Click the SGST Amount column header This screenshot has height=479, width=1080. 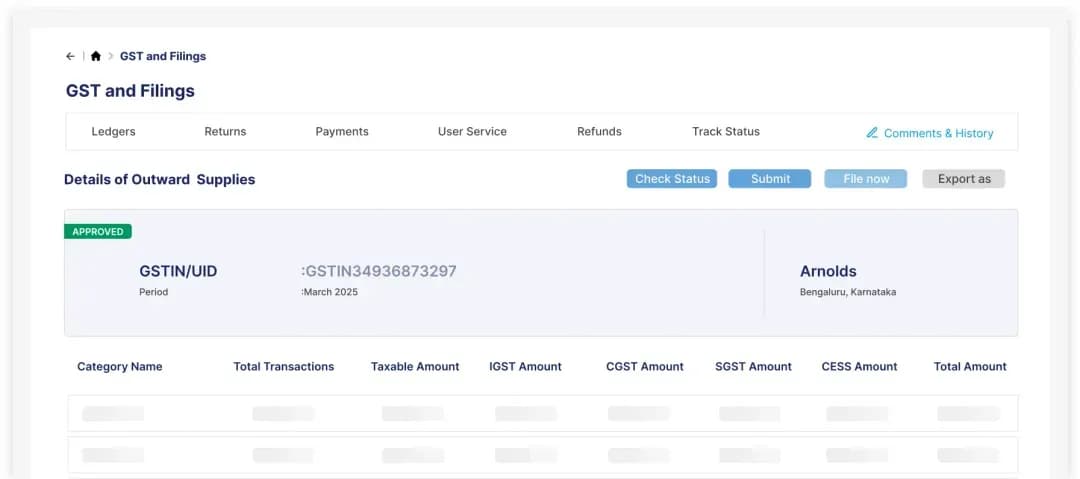pos(754,367)
